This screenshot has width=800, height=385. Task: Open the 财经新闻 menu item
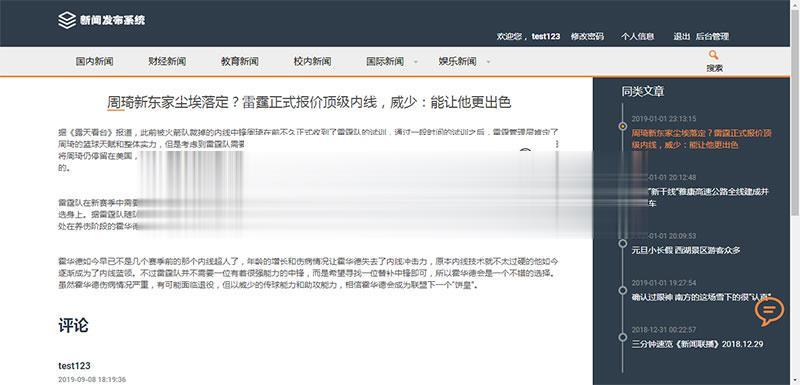167,62
